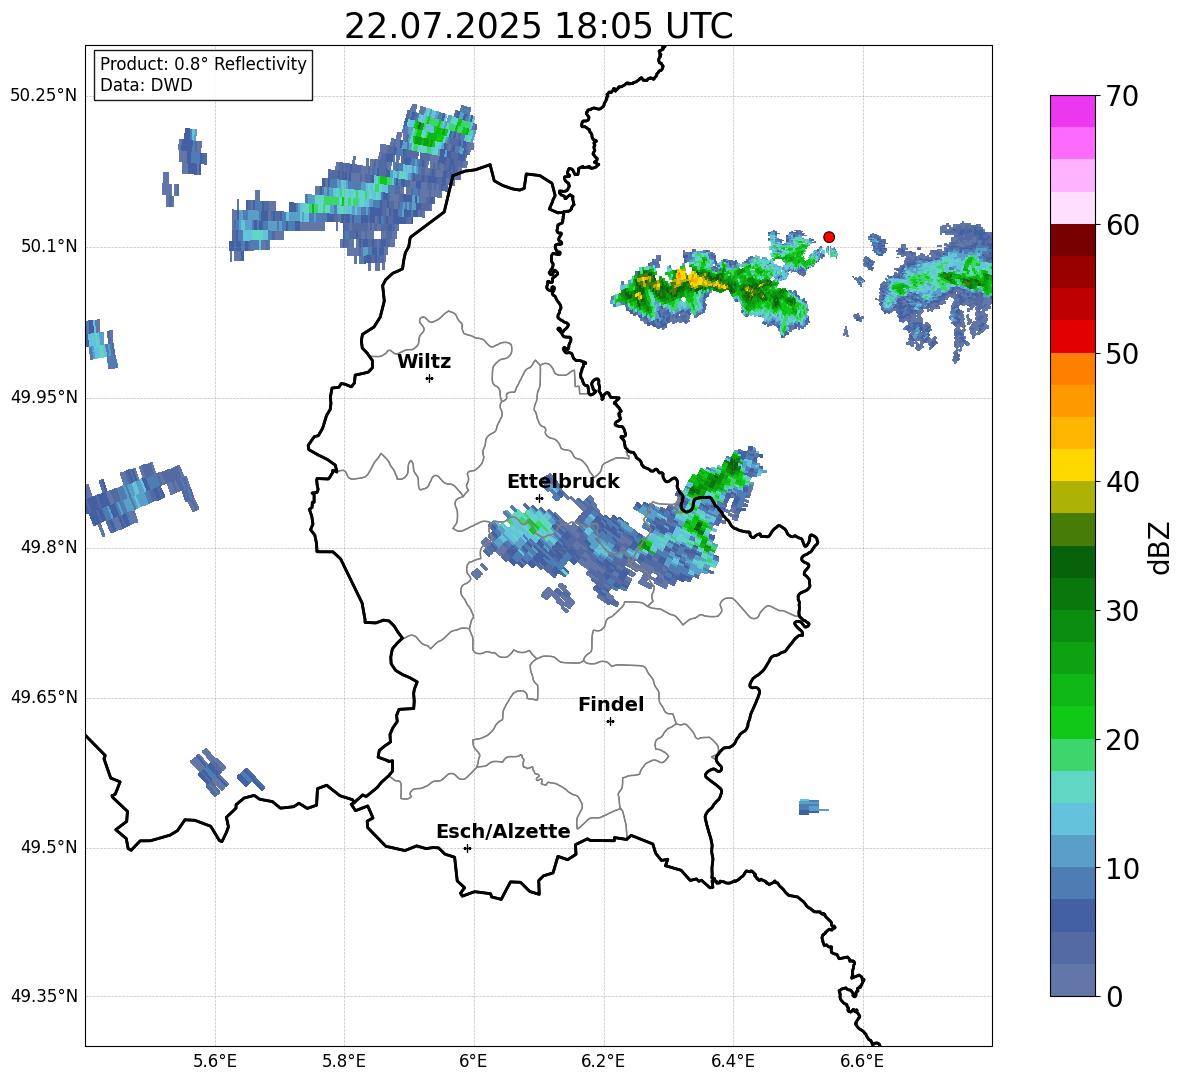The height and width of the screenshot is (1081, 1184).
Task: Click the 49.95°N latitude label
Action: tap(44, 397)
